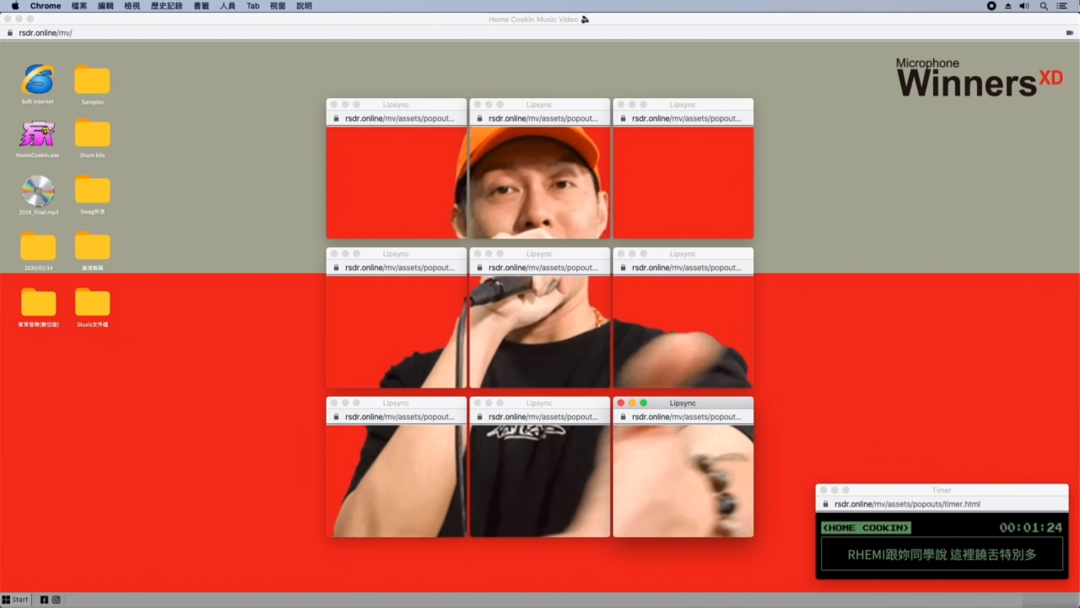Open the Apple menu
Image resolution: width=1080 pixels, height=608 pixels.
point(15,6)
